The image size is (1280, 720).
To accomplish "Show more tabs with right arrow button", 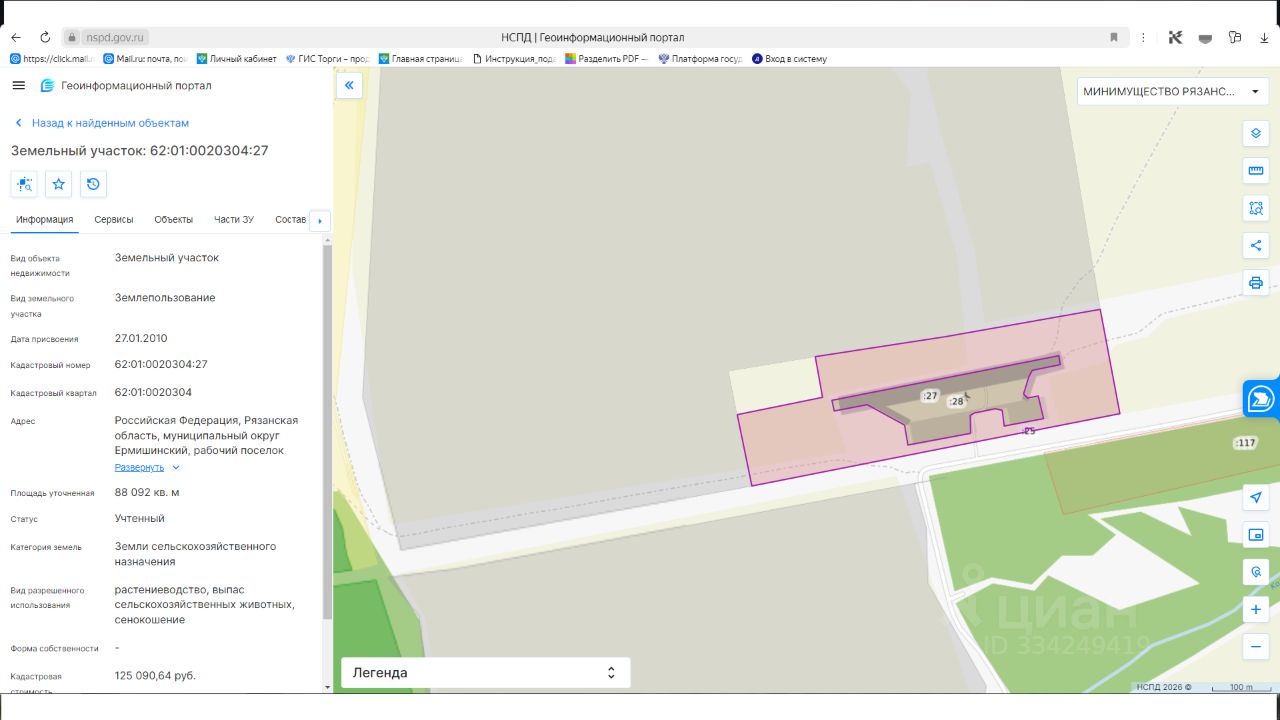I will click(x=320, y=220).
